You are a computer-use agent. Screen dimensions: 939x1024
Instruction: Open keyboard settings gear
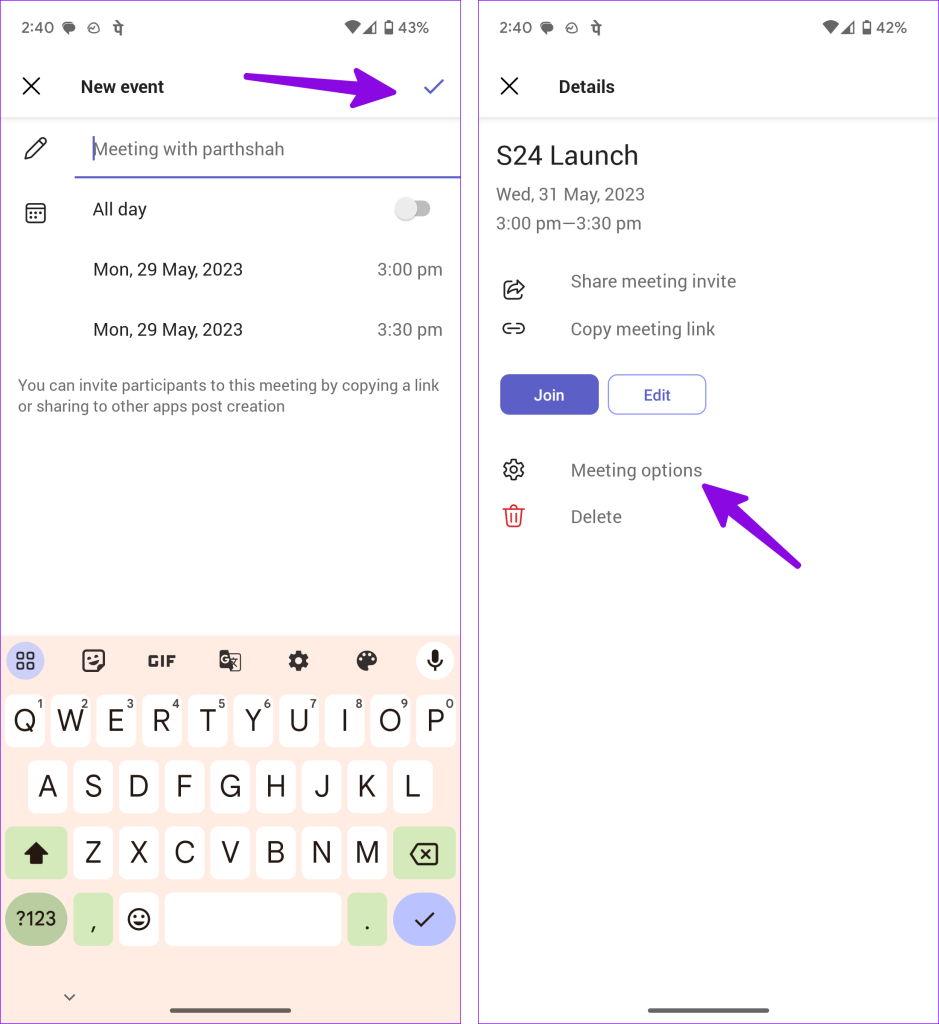[298, 661]
